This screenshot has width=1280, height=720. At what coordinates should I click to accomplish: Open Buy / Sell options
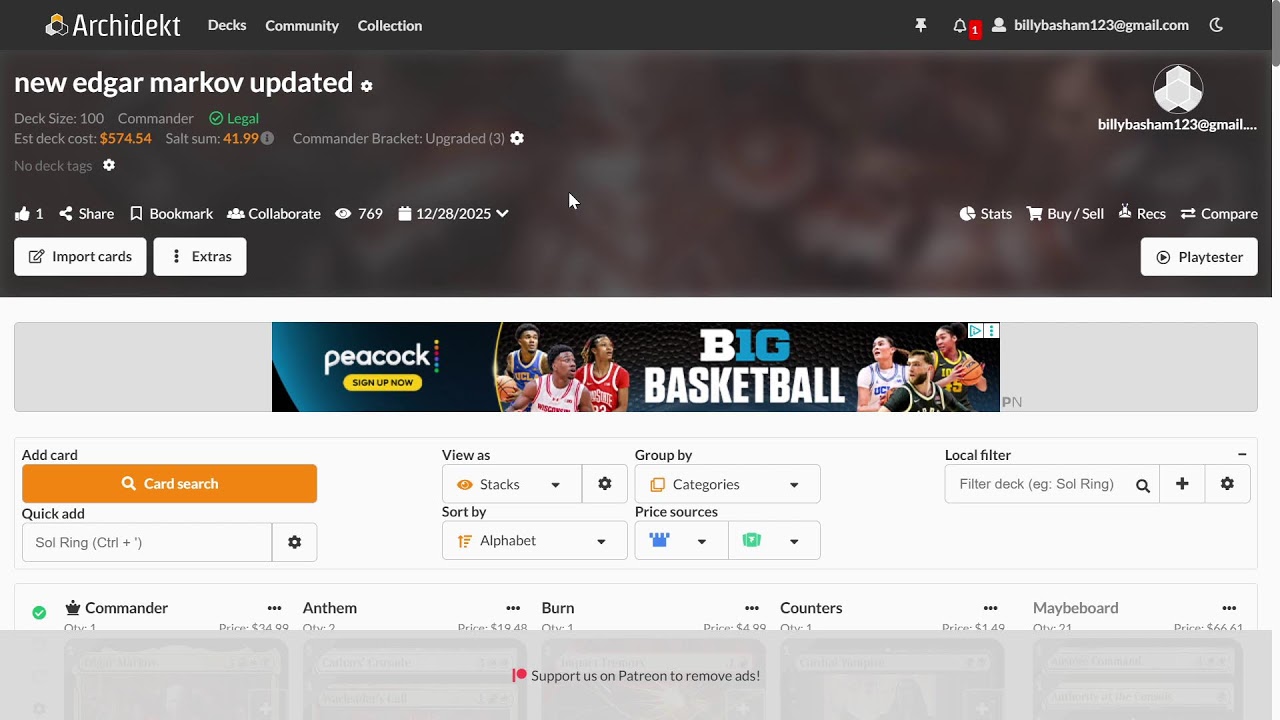point(1066,214)
